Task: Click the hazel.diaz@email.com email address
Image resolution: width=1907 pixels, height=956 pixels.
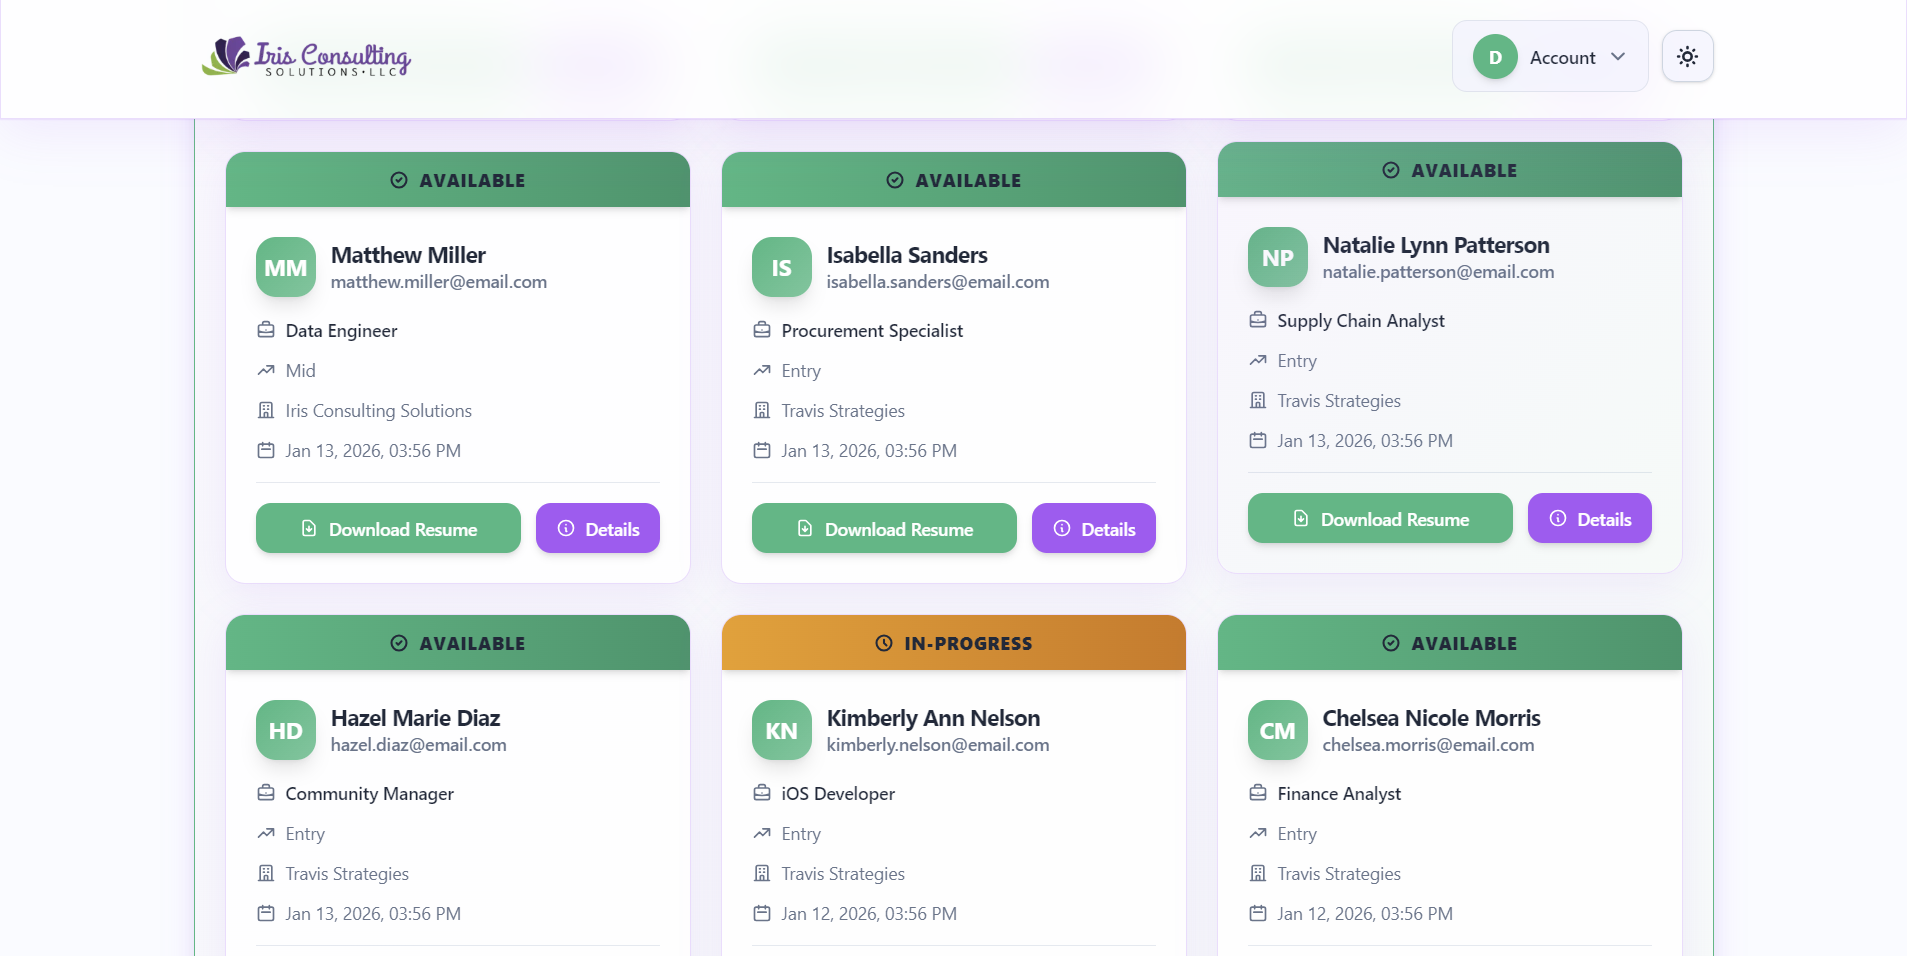Action: (x=418, y=745)
